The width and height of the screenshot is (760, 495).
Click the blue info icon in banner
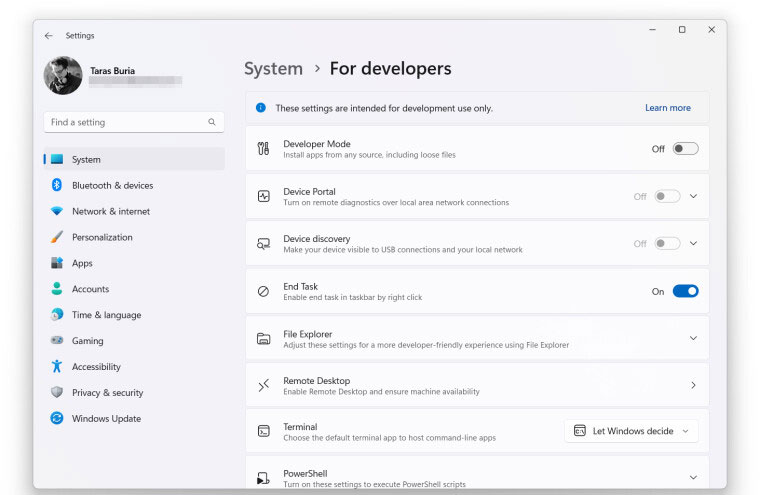(x=261, y=108)
